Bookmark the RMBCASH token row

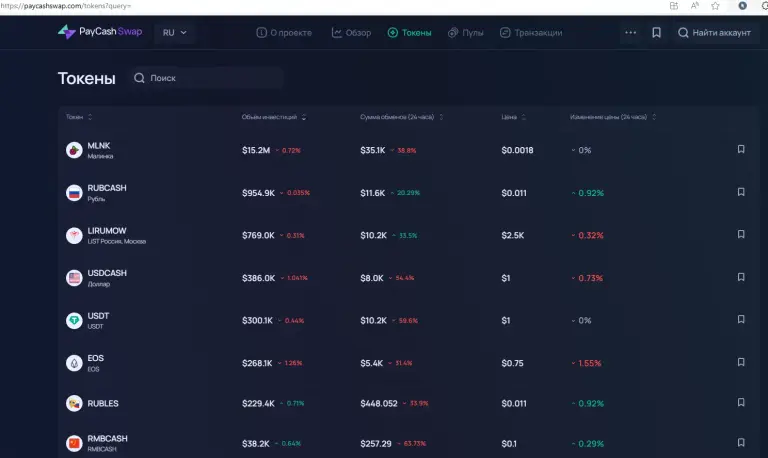(x=741, y=442)
